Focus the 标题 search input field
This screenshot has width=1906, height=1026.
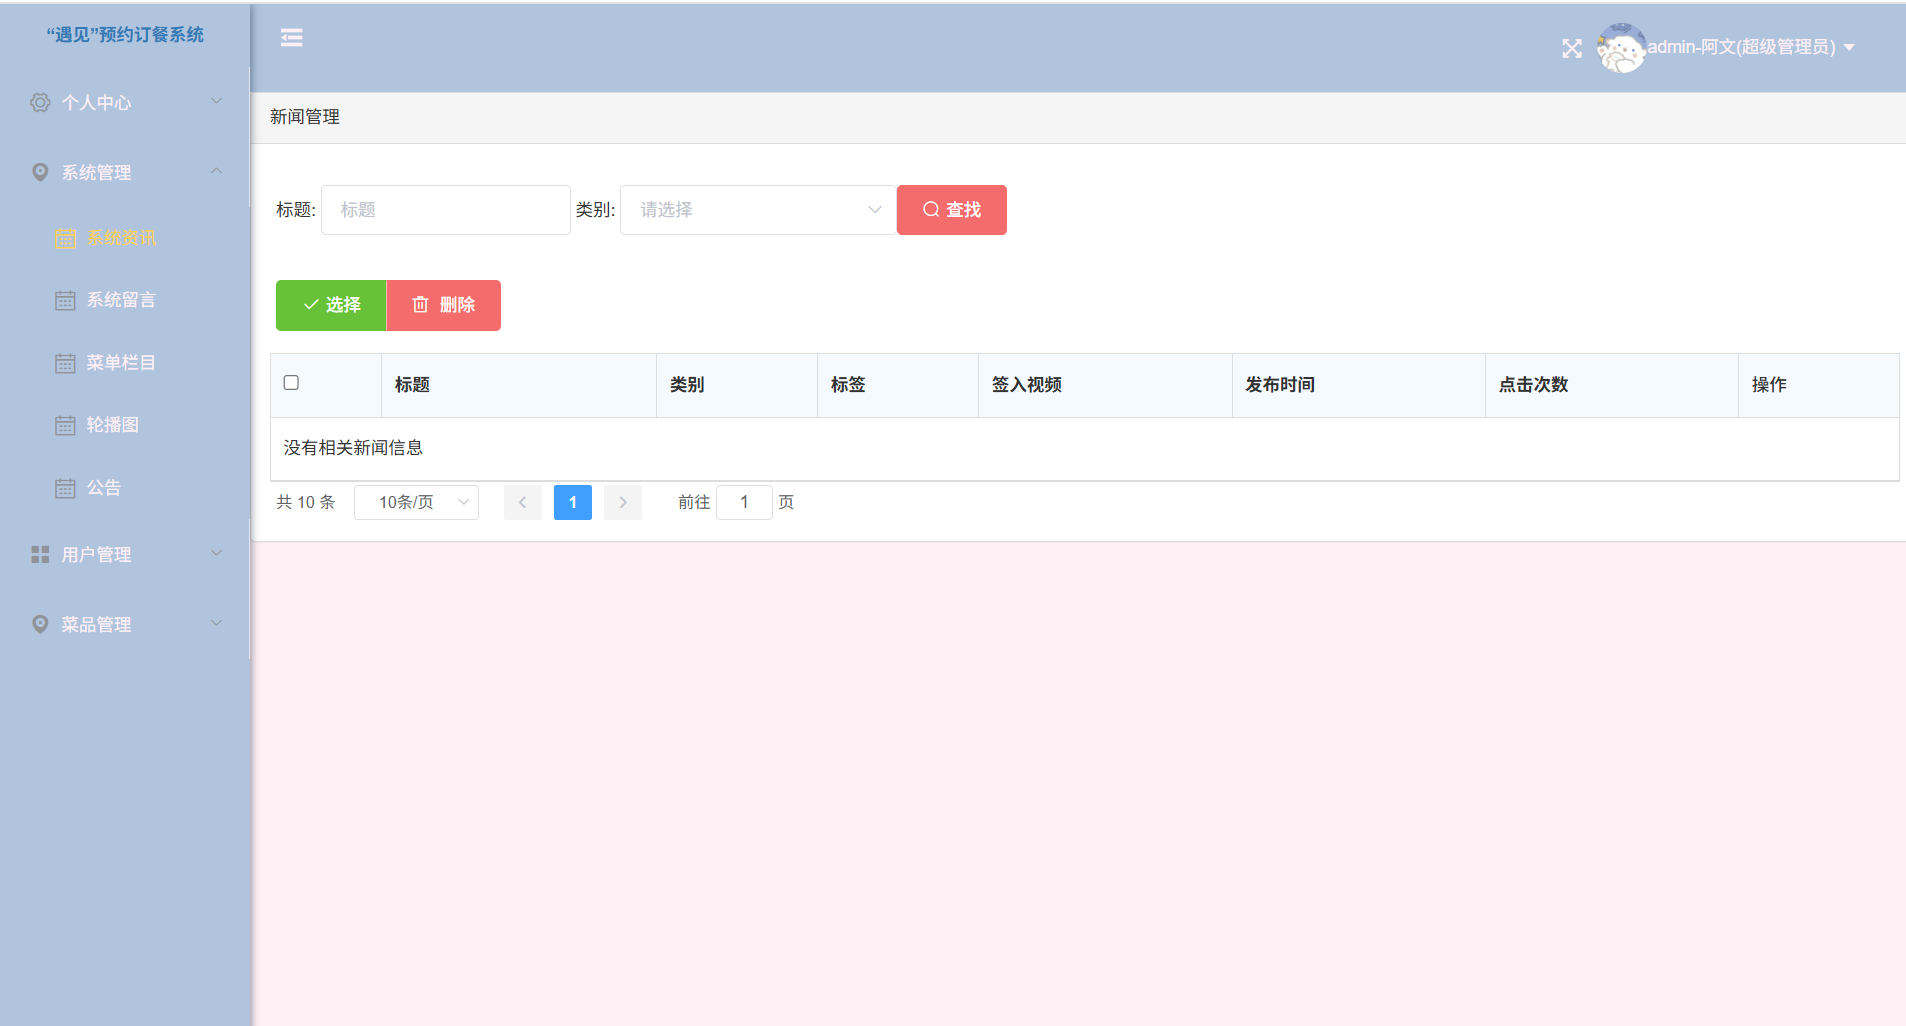pos(446,210)
